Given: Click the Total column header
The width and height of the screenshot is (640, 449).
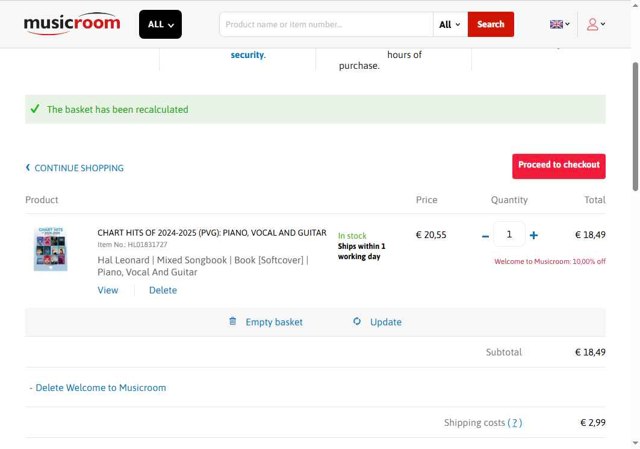Looking at the screenshot, I should point(595,200).
